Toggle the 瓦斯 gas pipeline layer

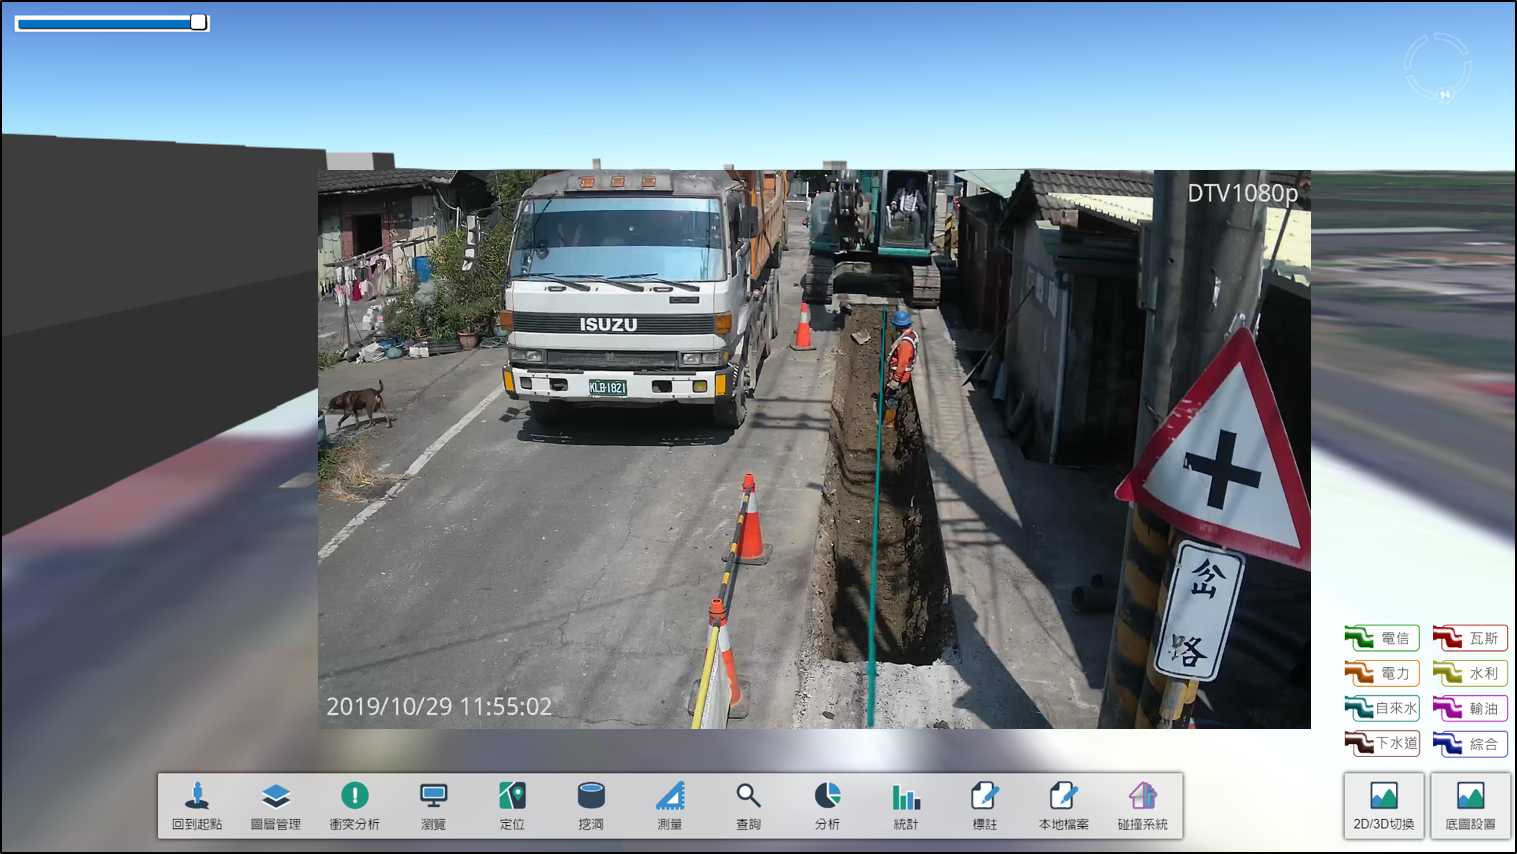click(x=1469, y=638)
